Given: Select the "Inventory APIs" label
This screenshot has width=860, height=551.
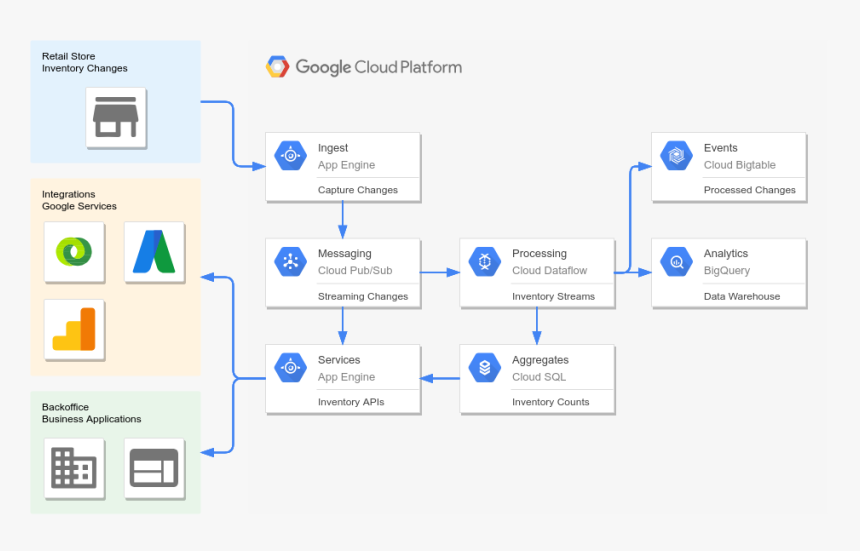Looking at the screenshot, I should [x=351, y=402].
